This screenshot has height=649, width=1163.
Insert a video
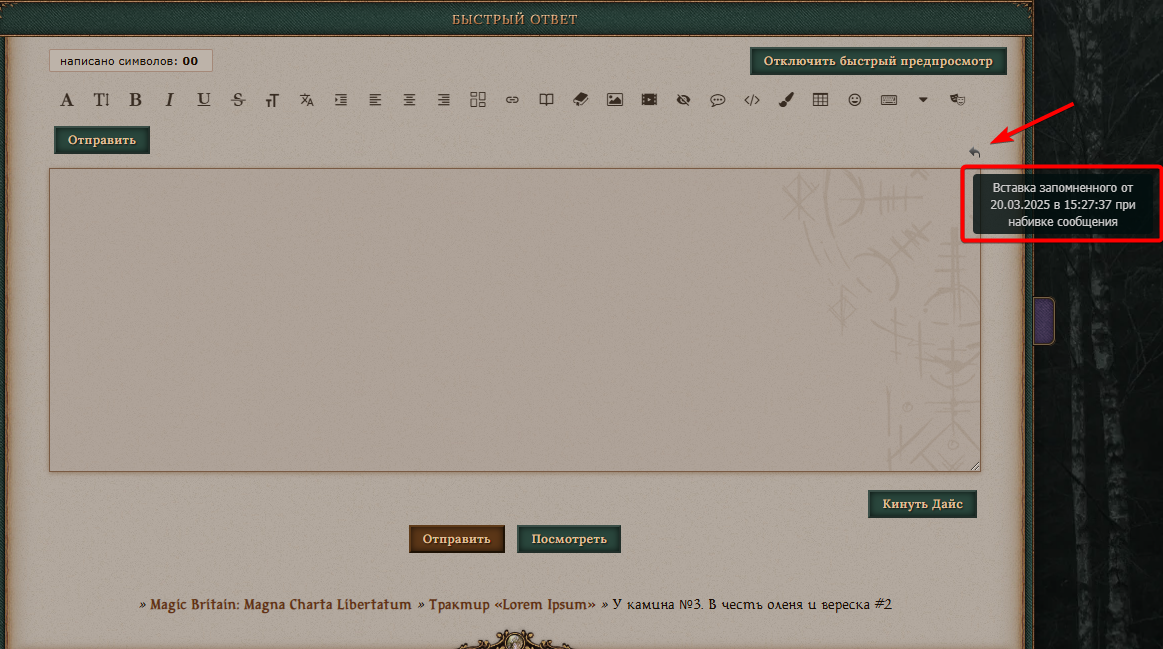click(x=649, y=100)
